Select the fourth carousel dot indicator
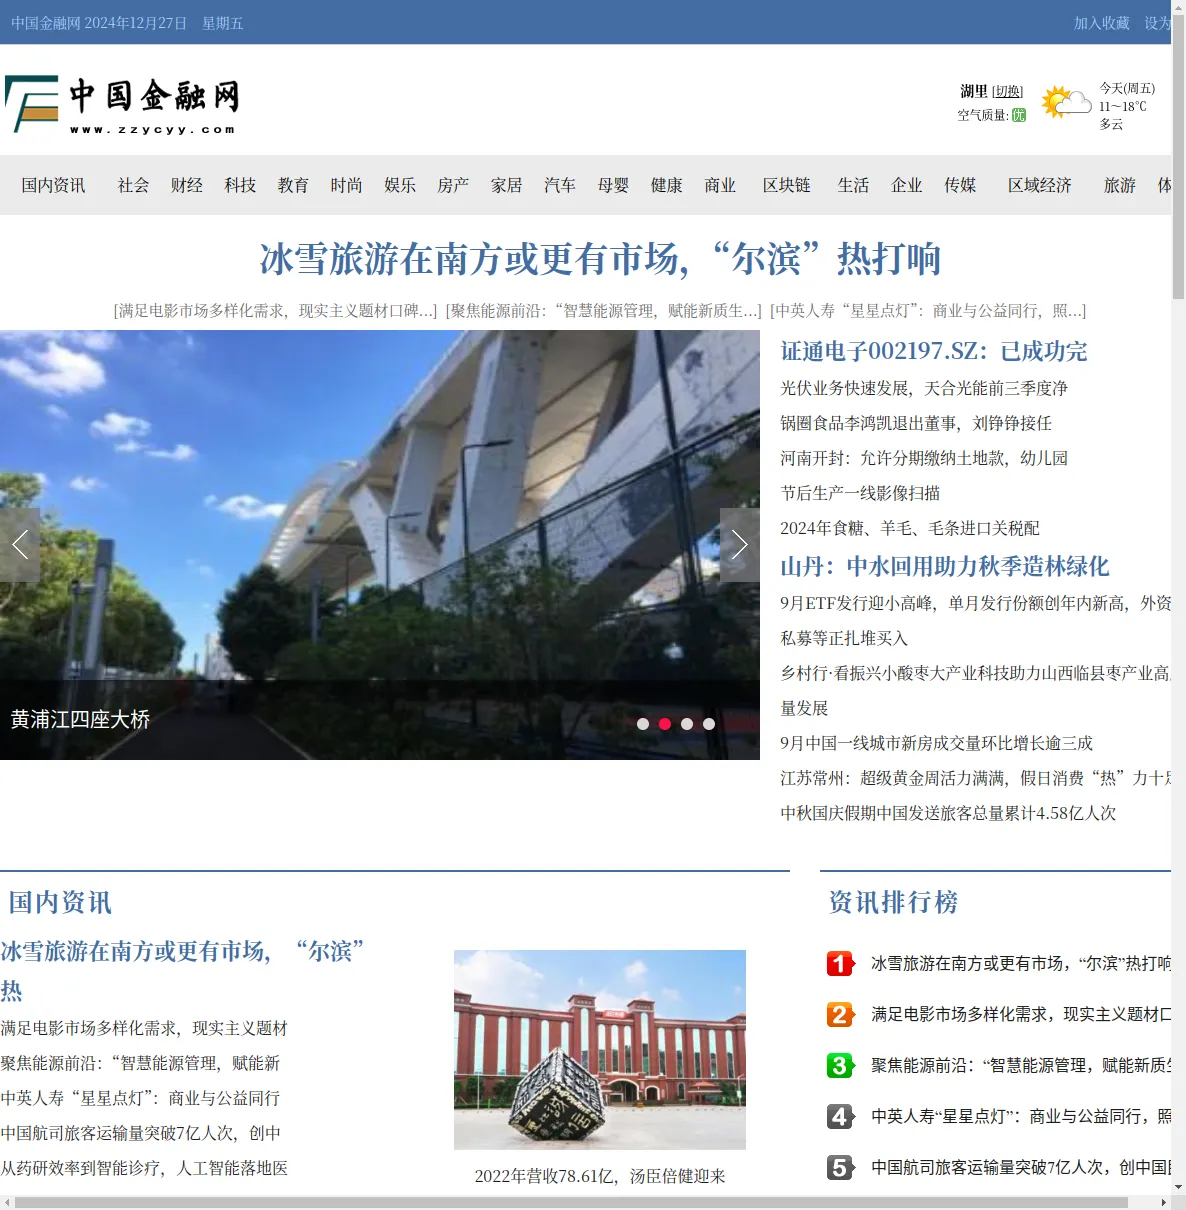The width and height of the screenshot is (1186, 1210). [709, 724]
